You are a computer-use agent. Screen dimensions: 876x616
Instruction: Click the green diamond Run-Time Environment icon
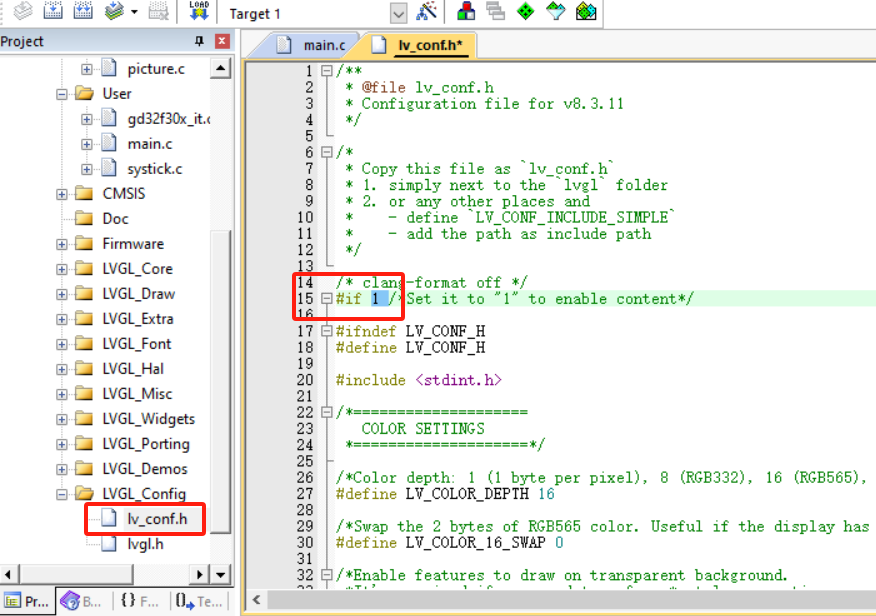tap(526, 11)
